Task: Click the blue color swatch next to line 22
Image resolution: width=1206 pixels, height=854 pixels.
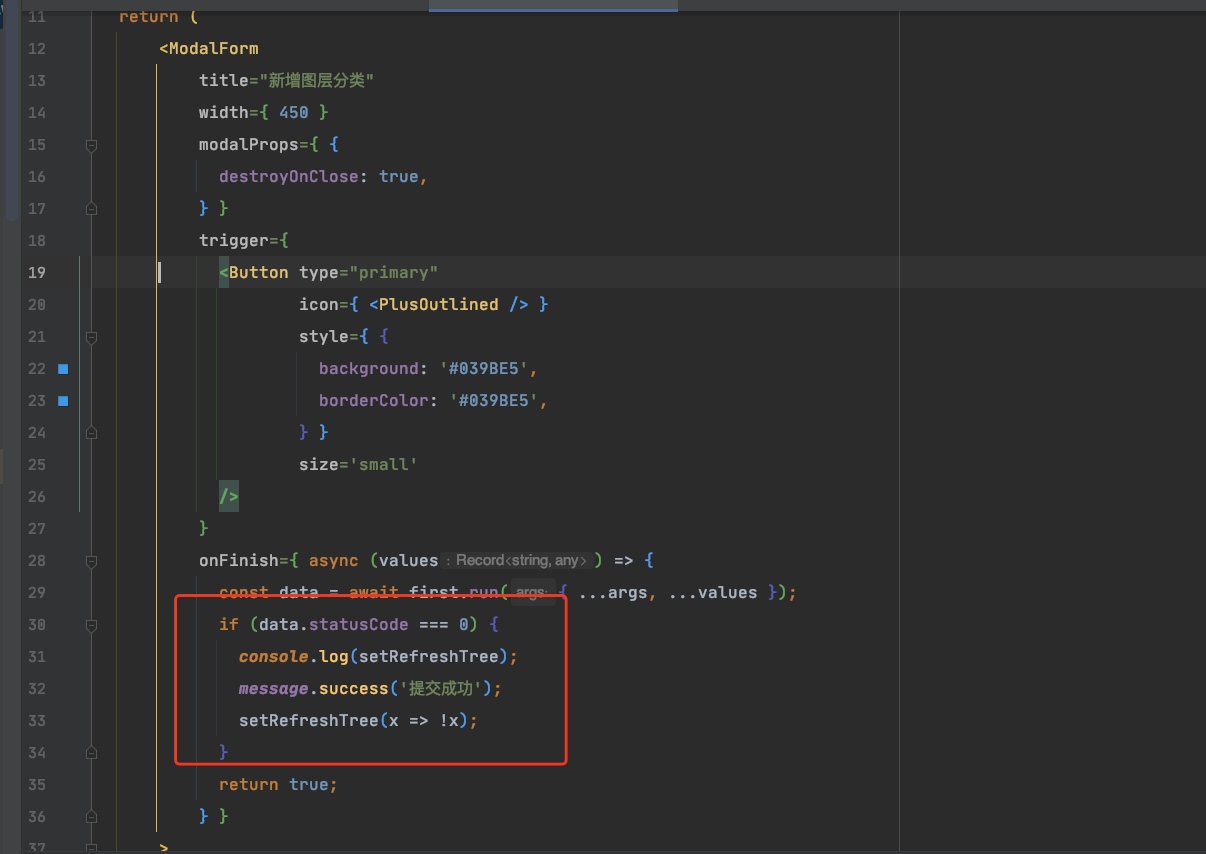Action: pyautogui.click(x=62, y=368)
